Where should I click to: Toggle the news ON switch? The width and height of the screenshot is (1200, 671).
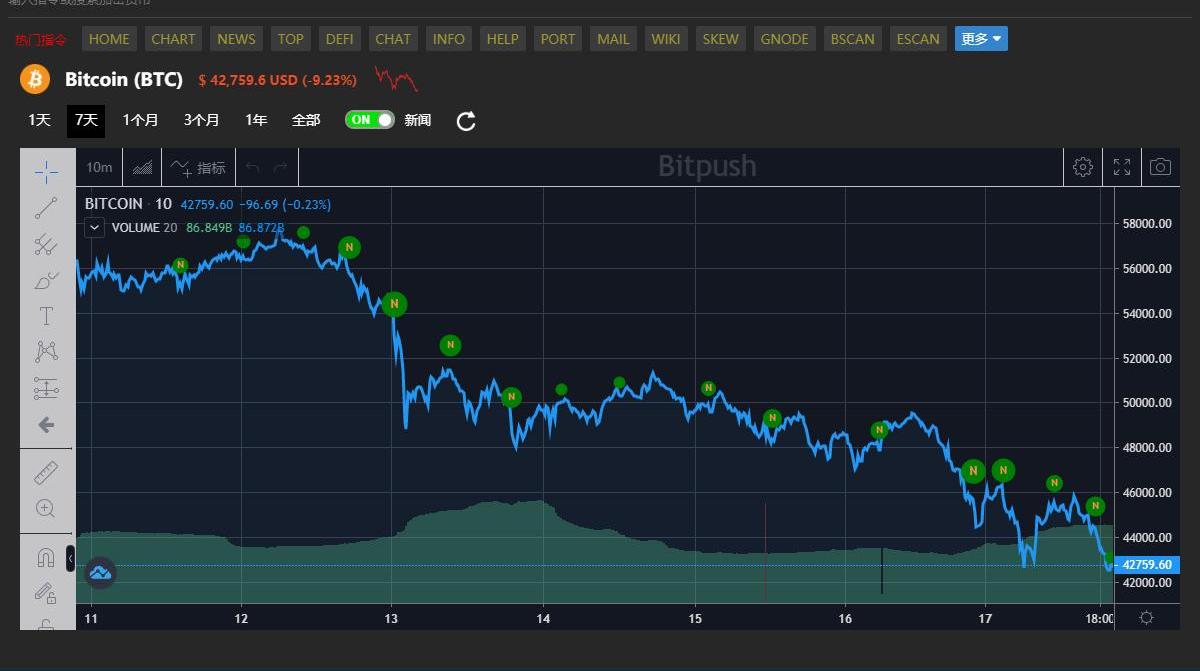pos(369,120)
